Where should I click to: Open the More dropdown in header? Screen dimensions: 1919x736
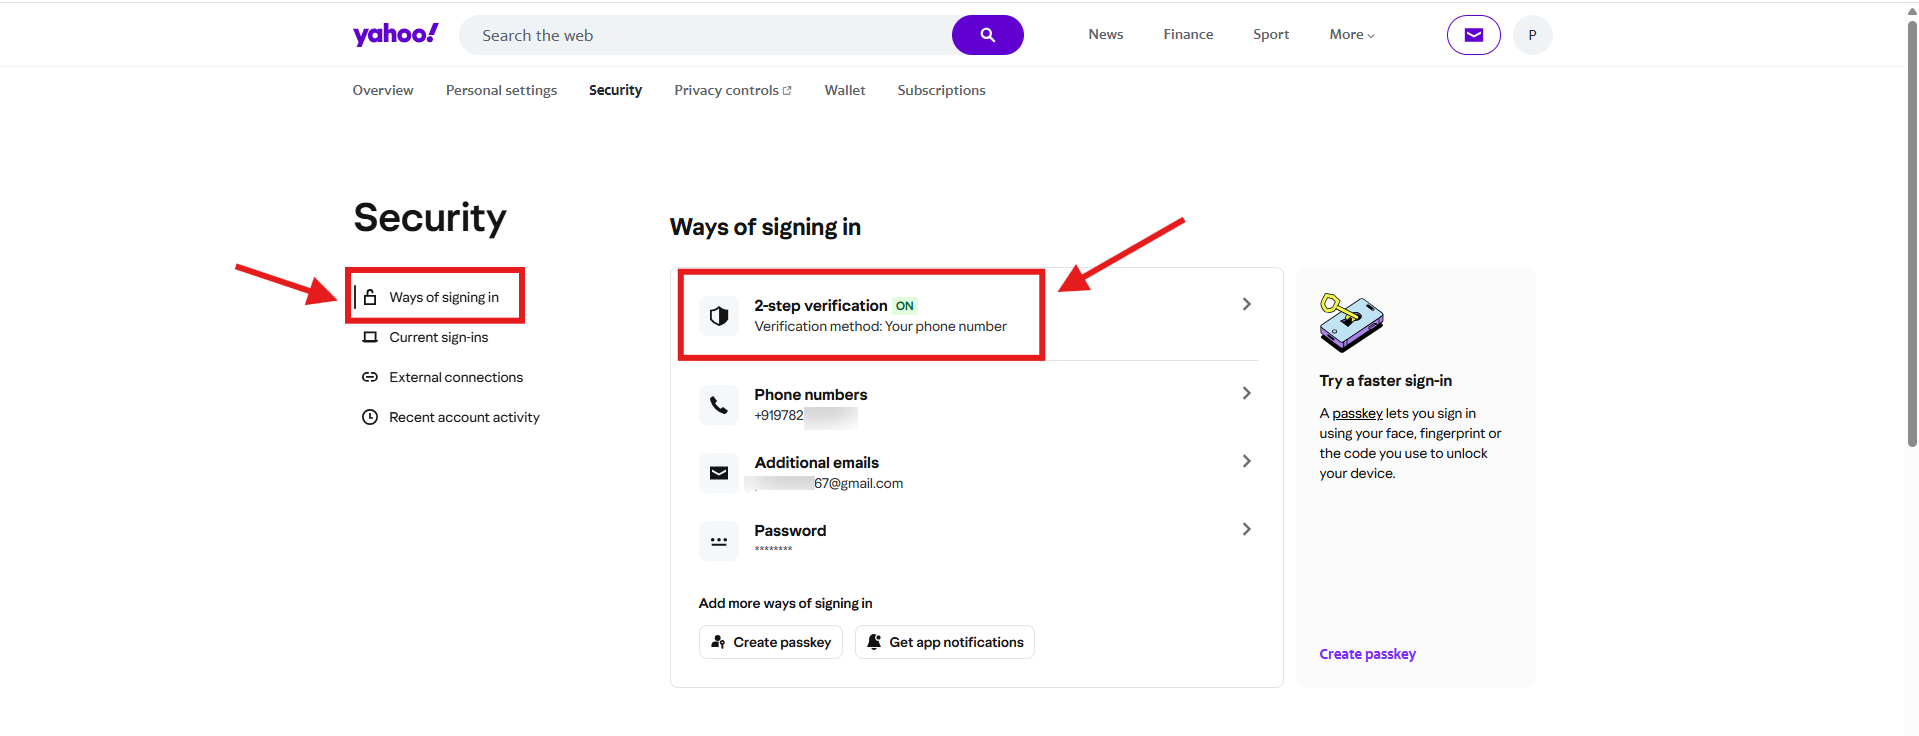point(1351,35)
